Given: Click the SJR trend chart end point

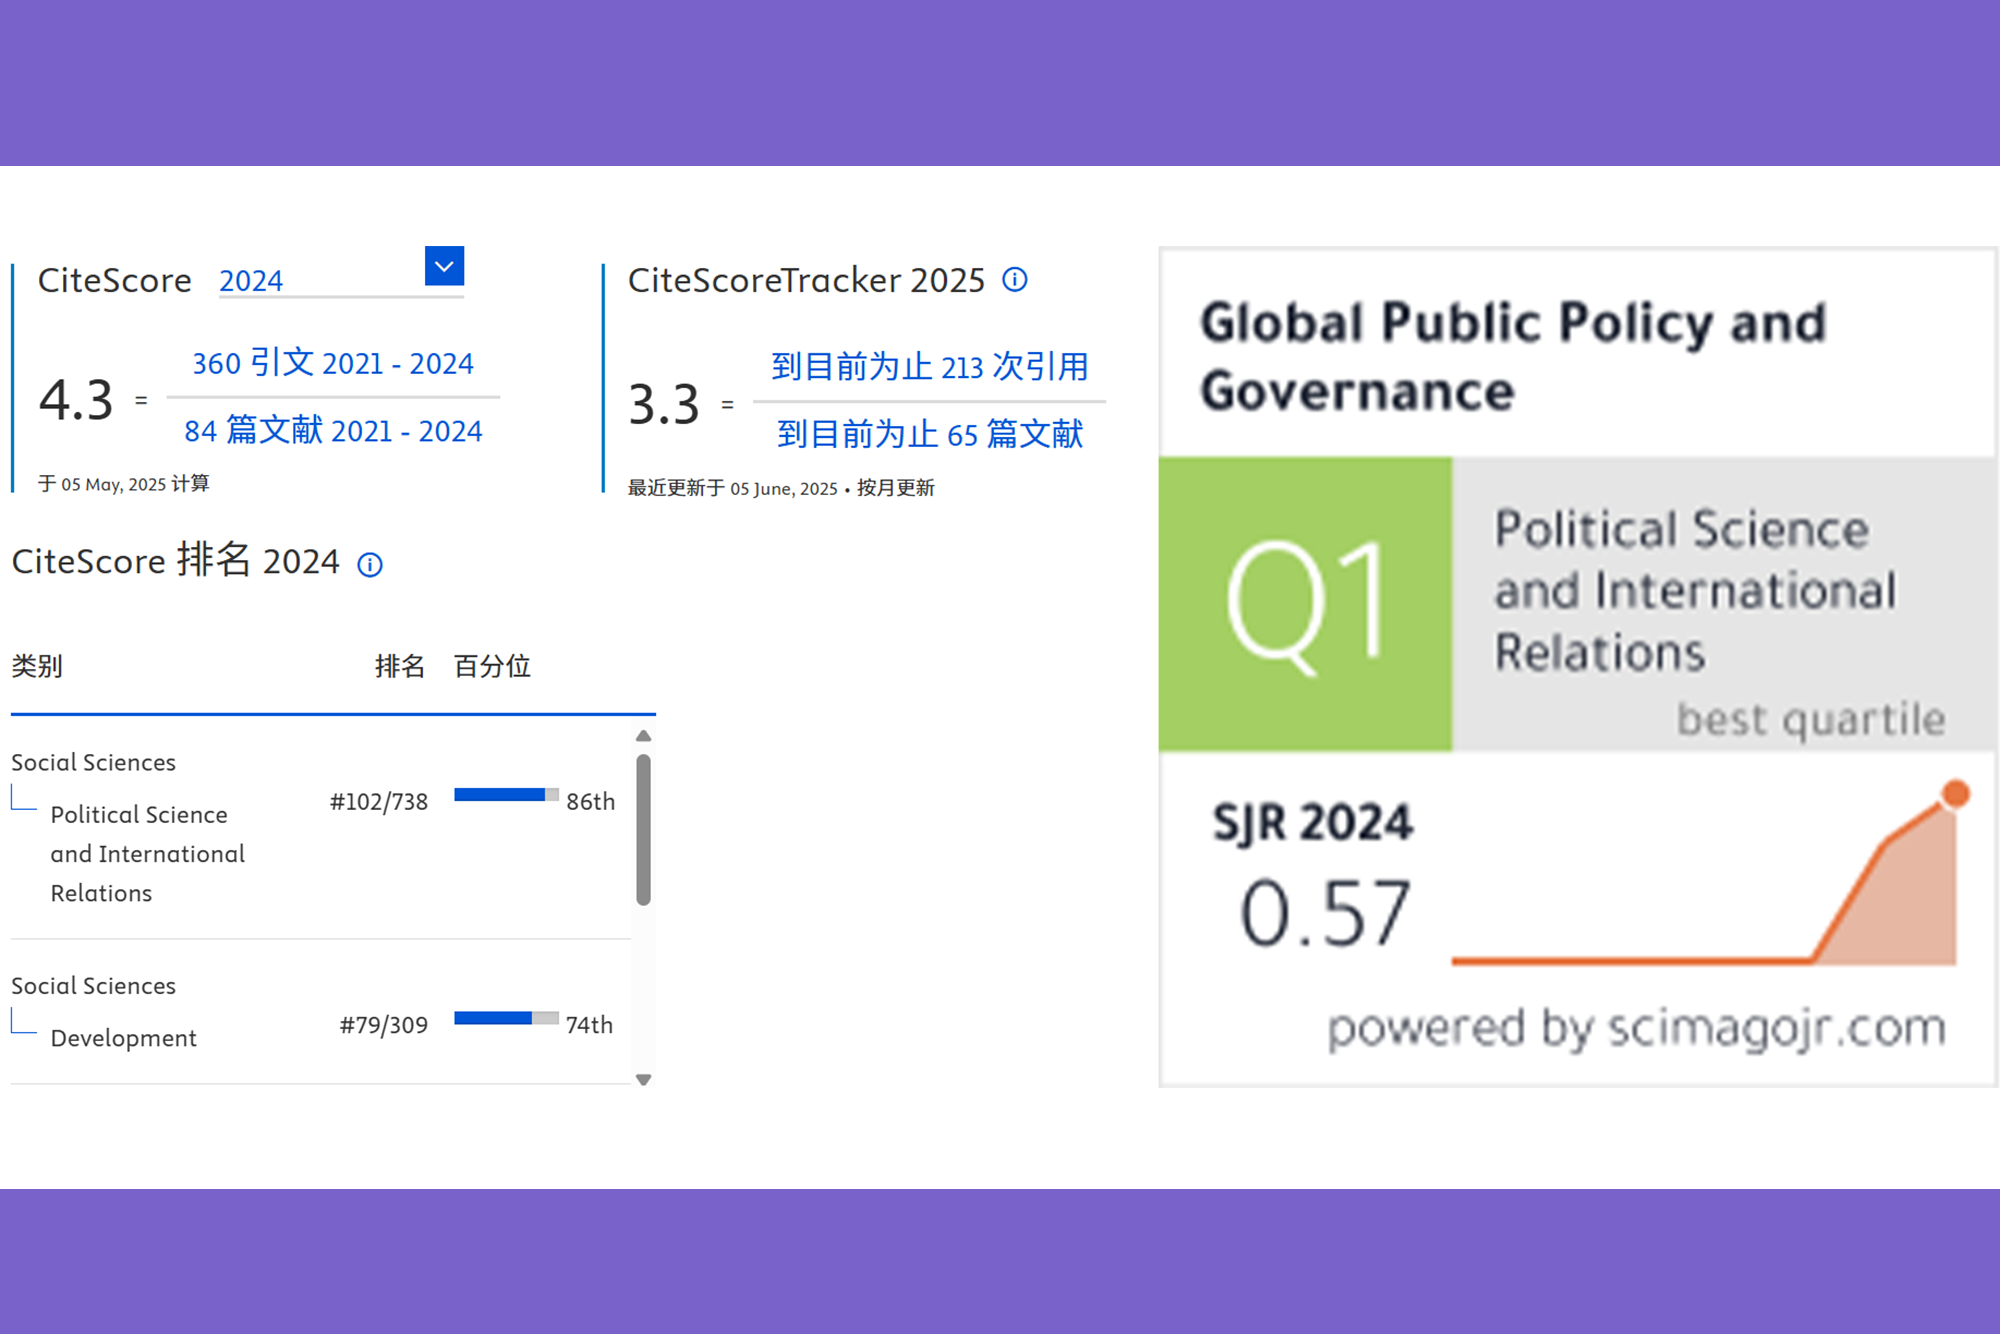Looking at the screenshot, I should [x=1955, y=794].
